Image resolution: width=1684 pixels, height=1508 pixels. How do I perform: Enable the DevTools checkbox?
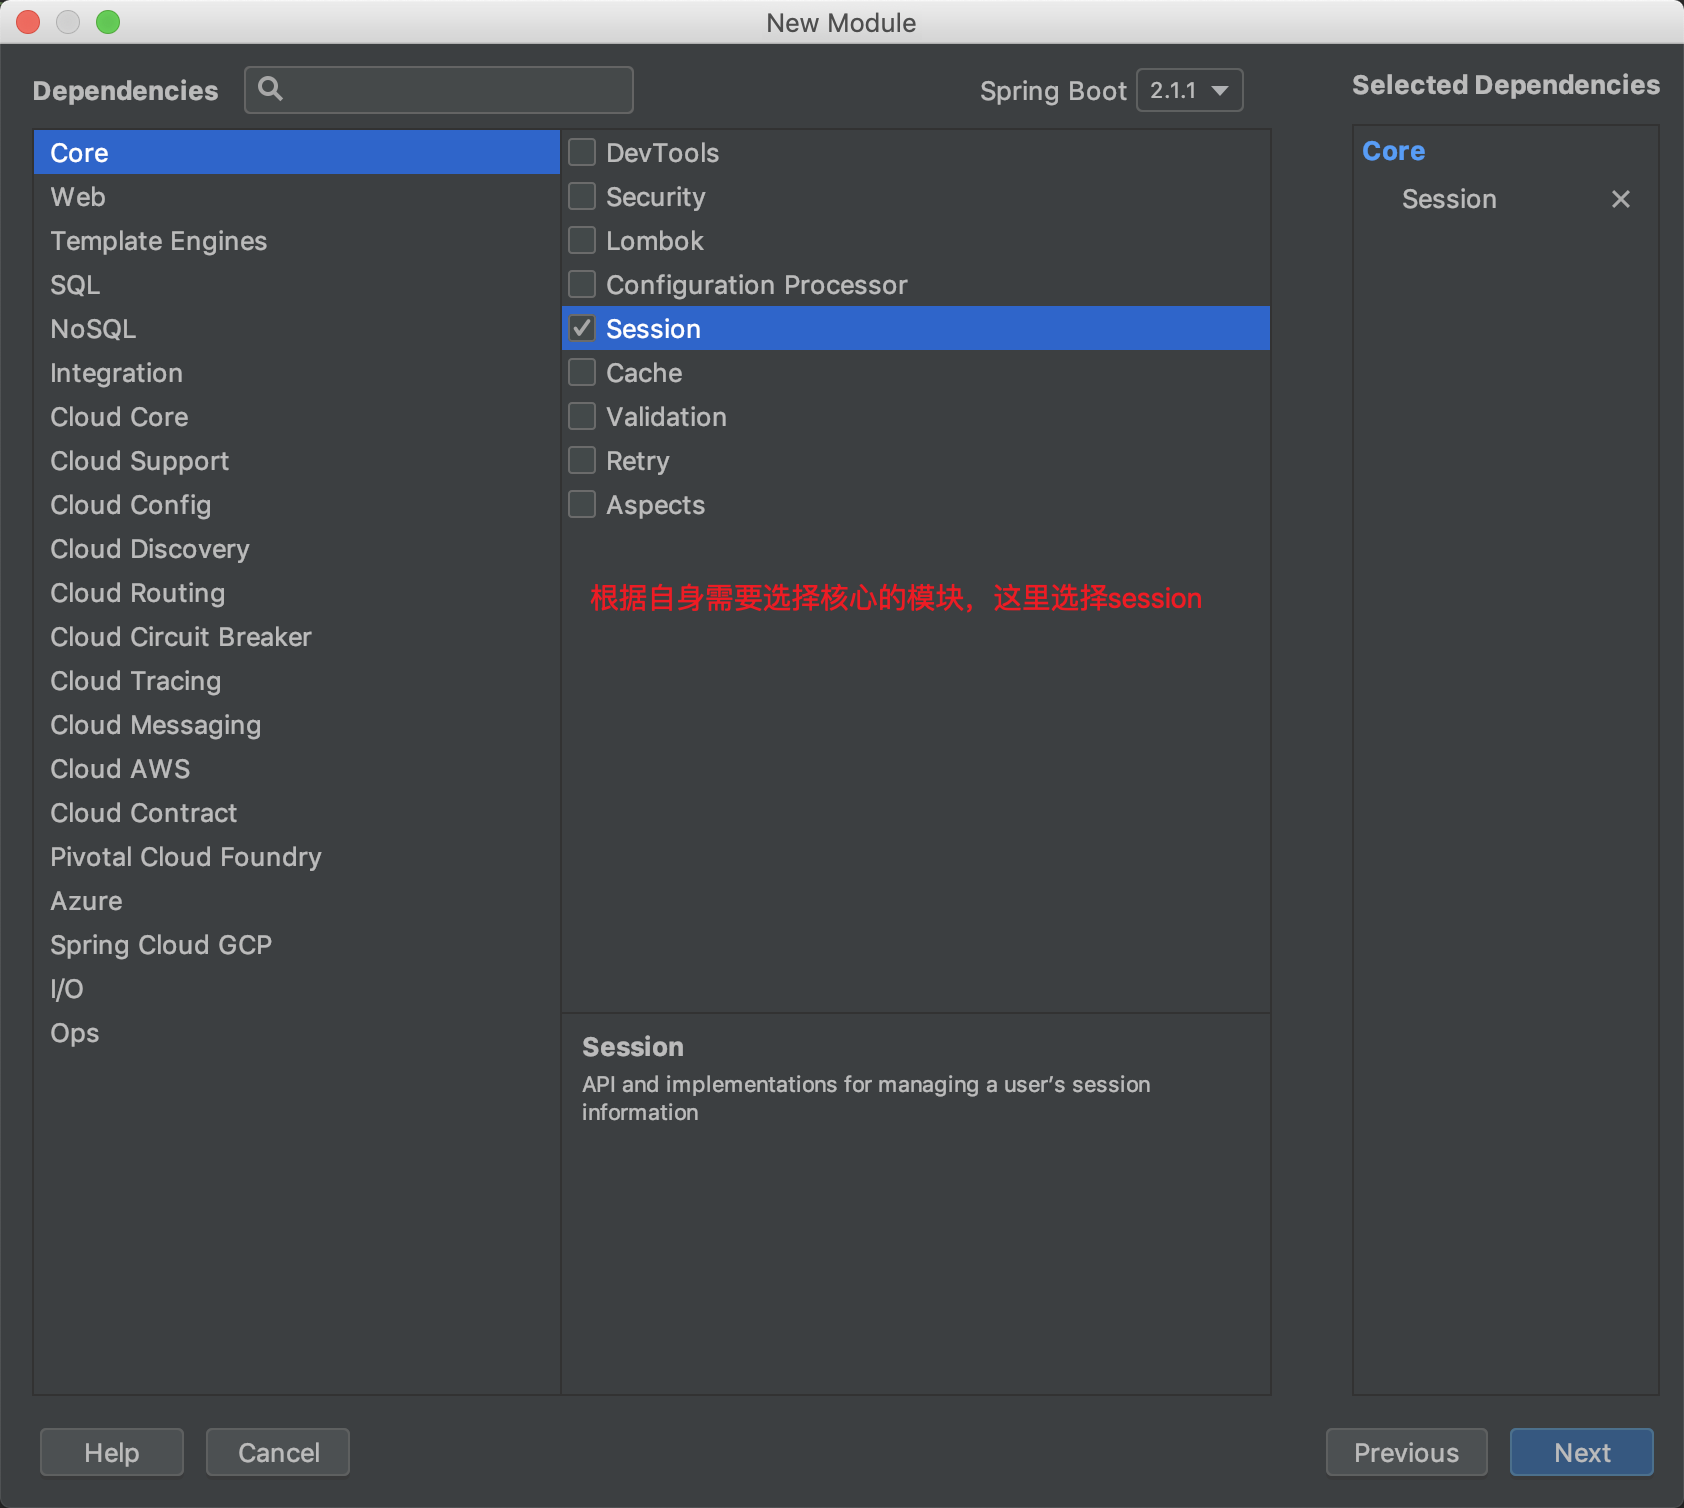point(582,152)
